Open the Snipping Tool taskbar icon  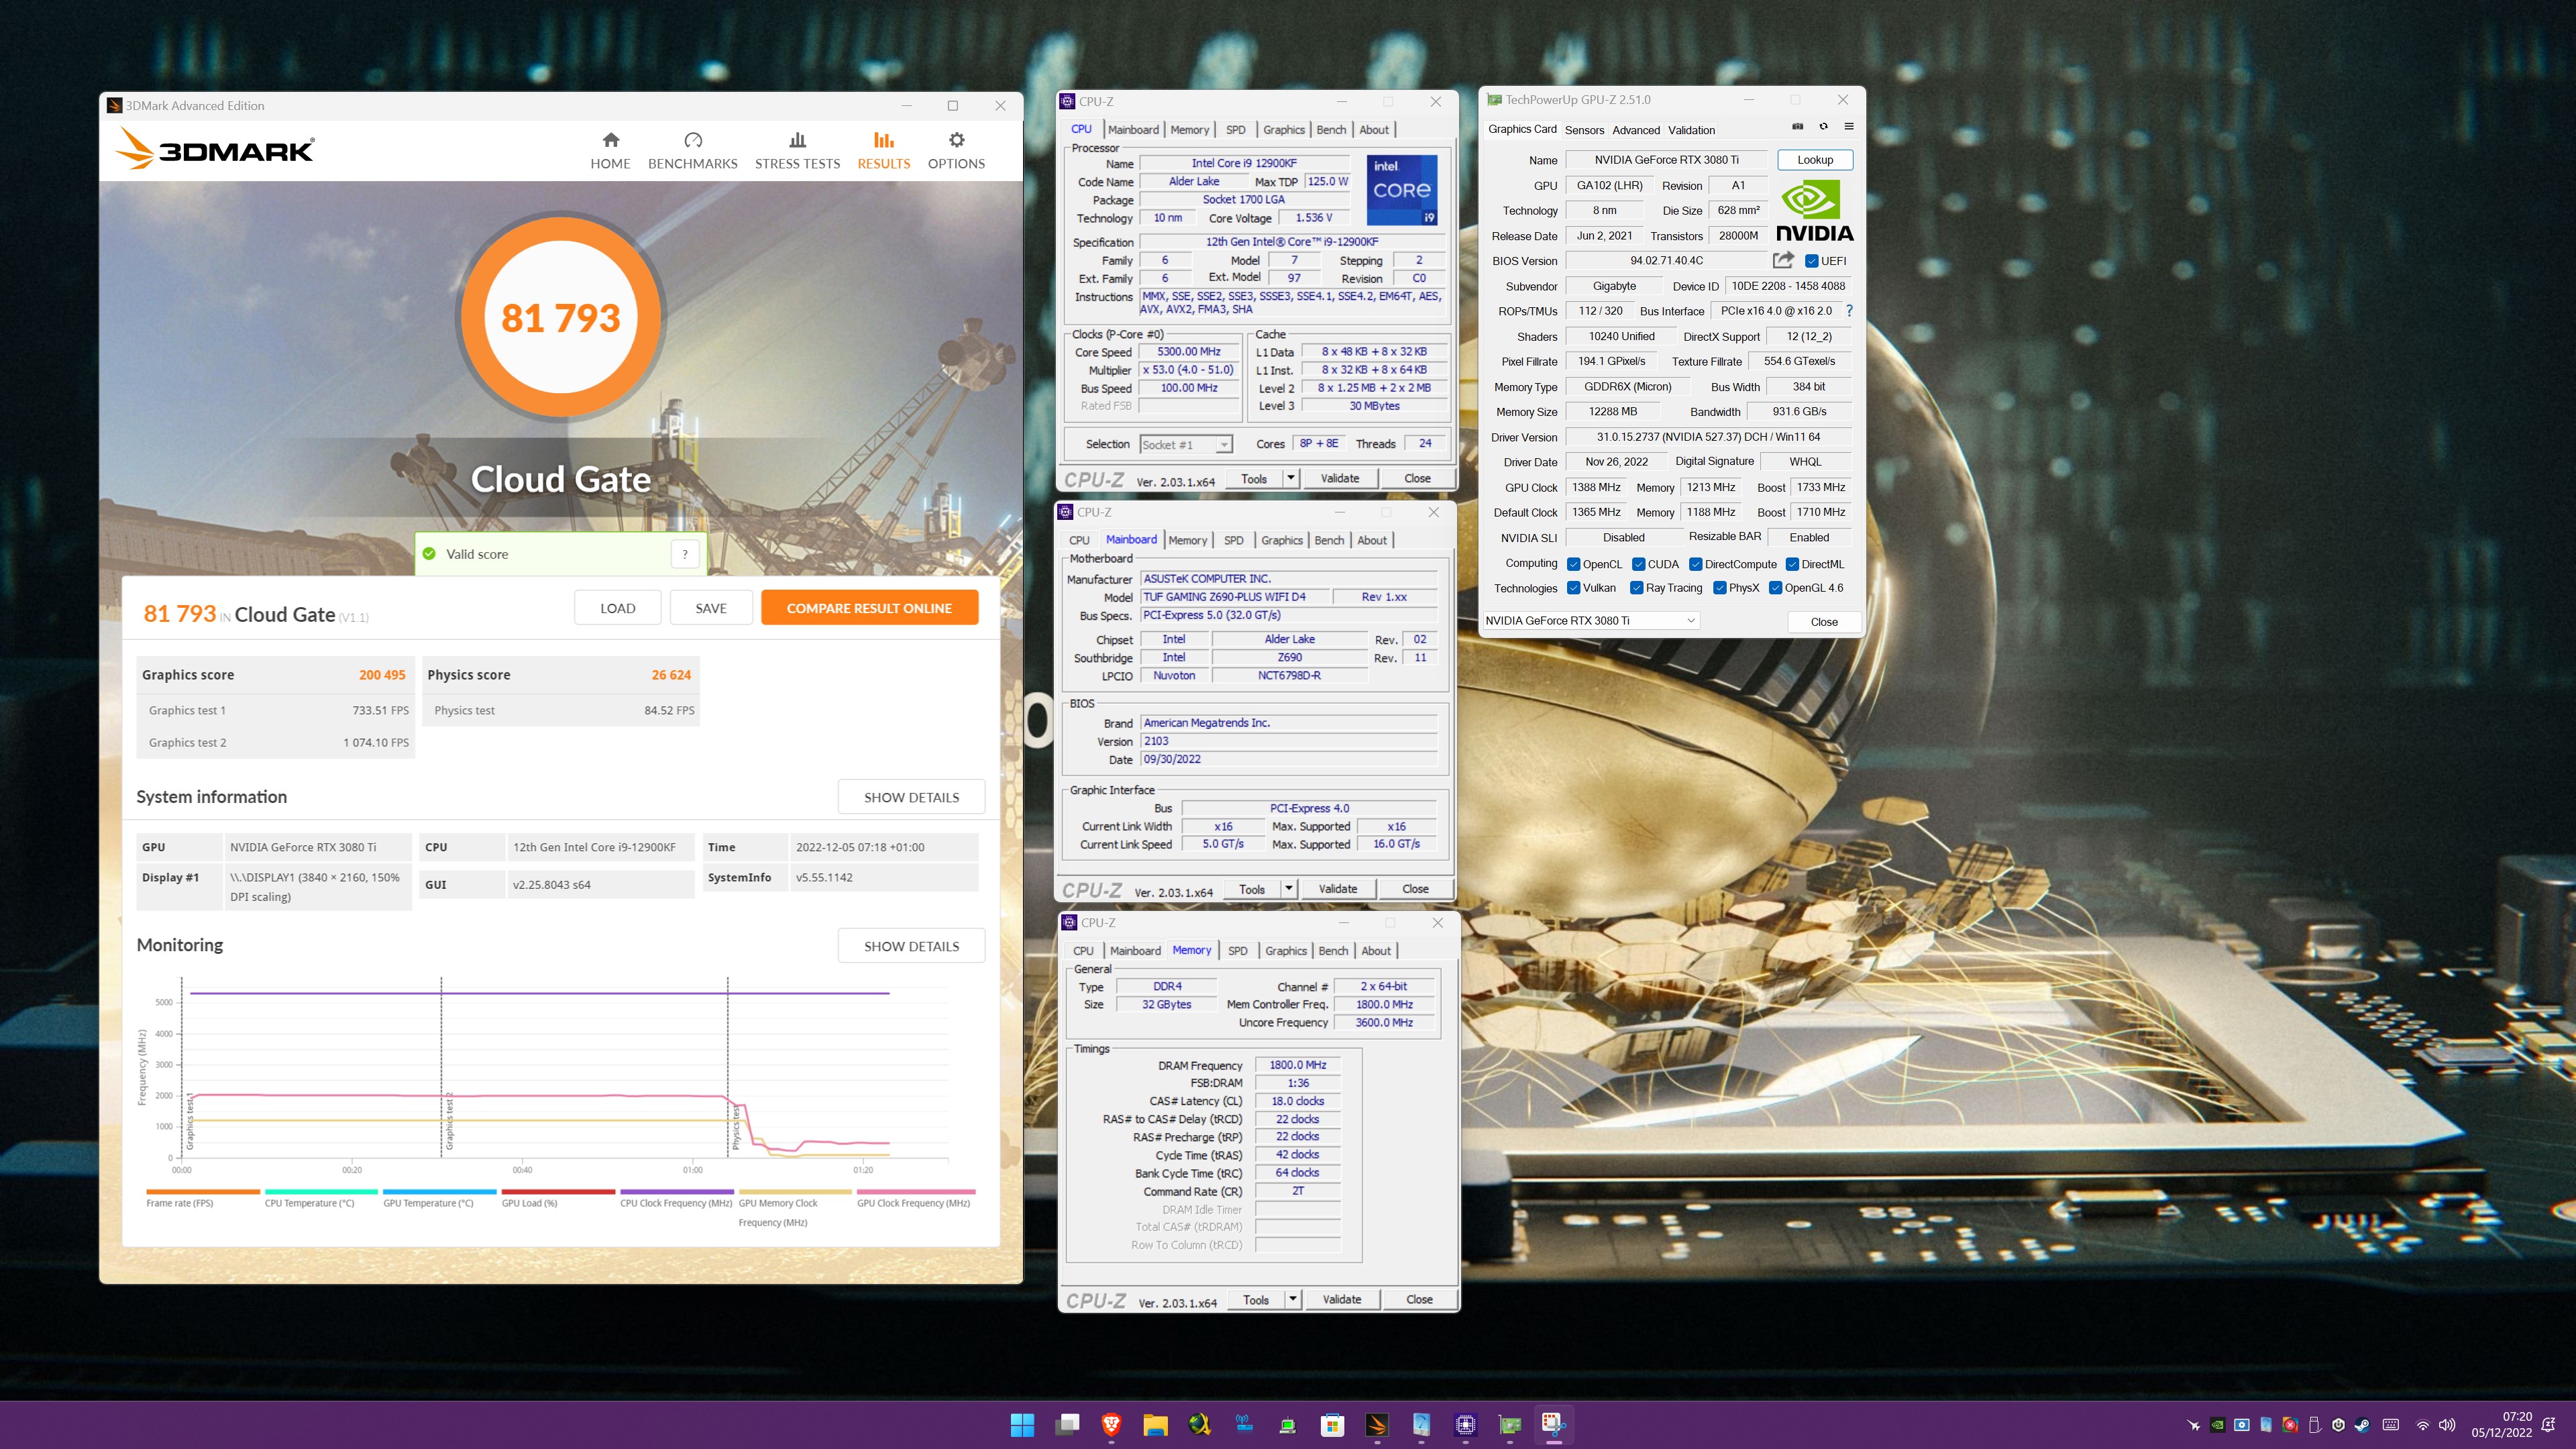[1553, 1425]
